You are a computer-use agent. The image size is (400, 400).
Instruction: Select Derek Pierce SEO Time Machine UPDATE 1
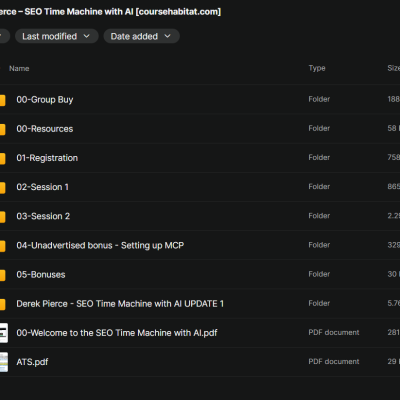[120, 304]
